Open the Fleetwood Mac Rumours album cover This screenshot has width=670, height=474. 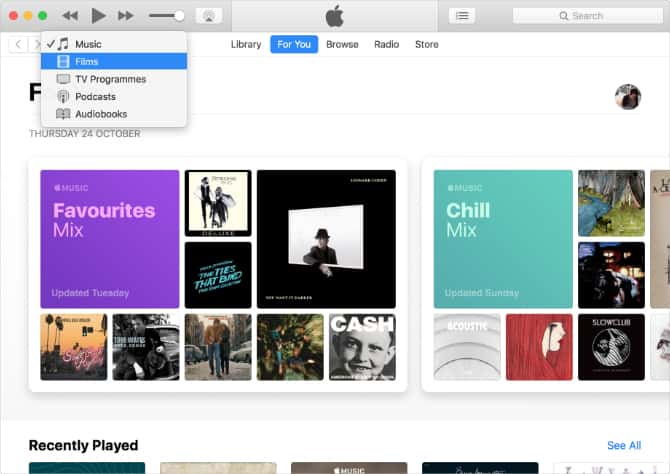click(218, 203)
